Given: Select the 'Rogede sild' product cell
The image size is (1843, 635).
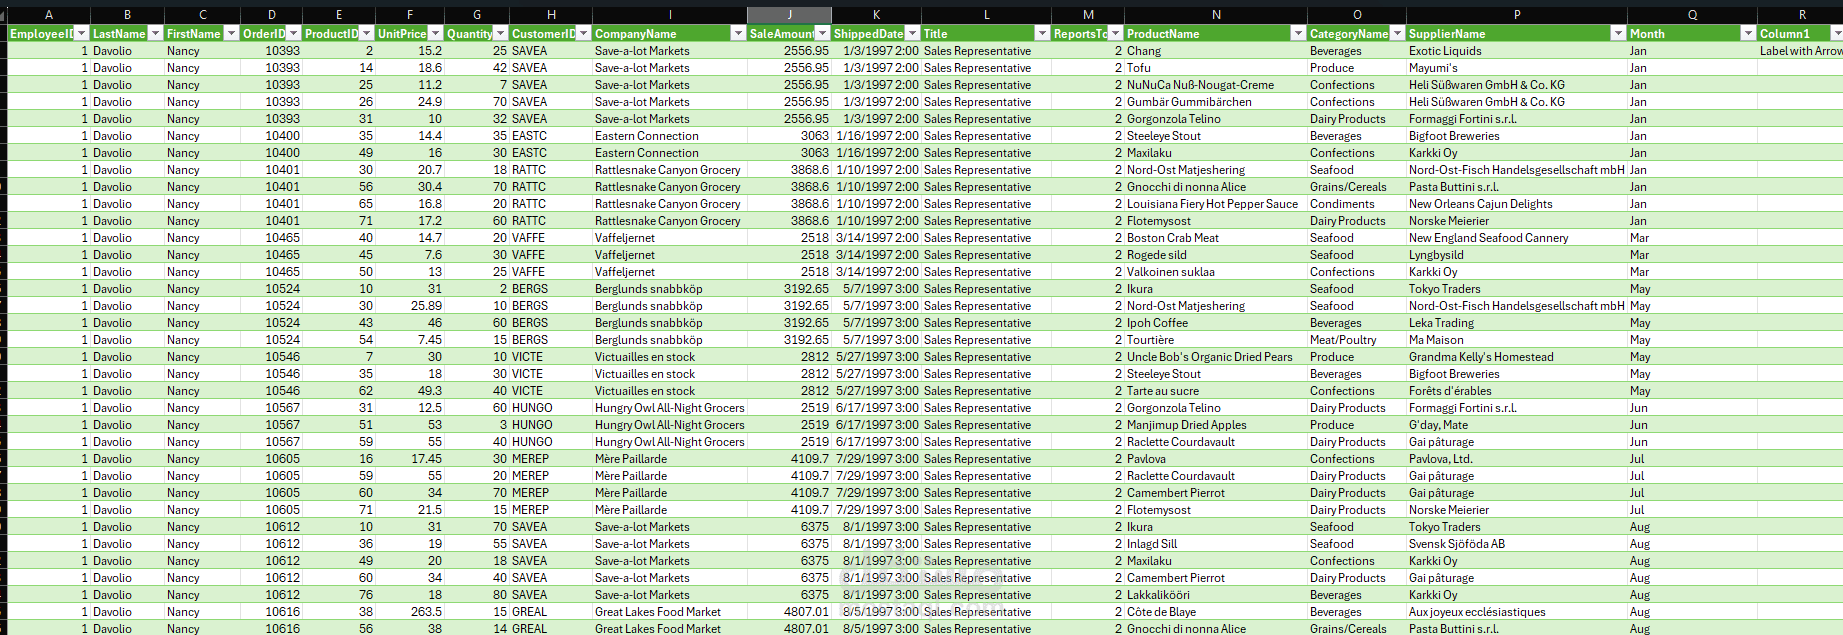Looking at the screenshot, I should 1215,254.
